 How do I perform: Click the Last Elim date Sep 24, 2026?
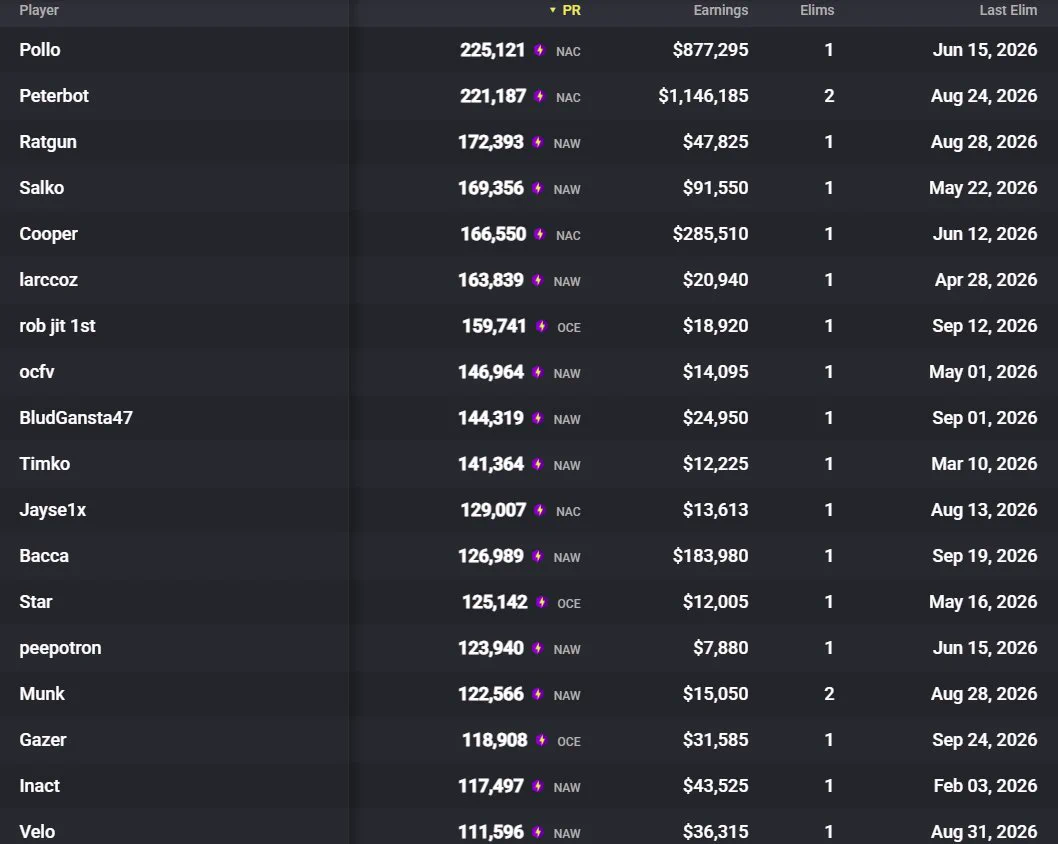click(x=984, y=739)
